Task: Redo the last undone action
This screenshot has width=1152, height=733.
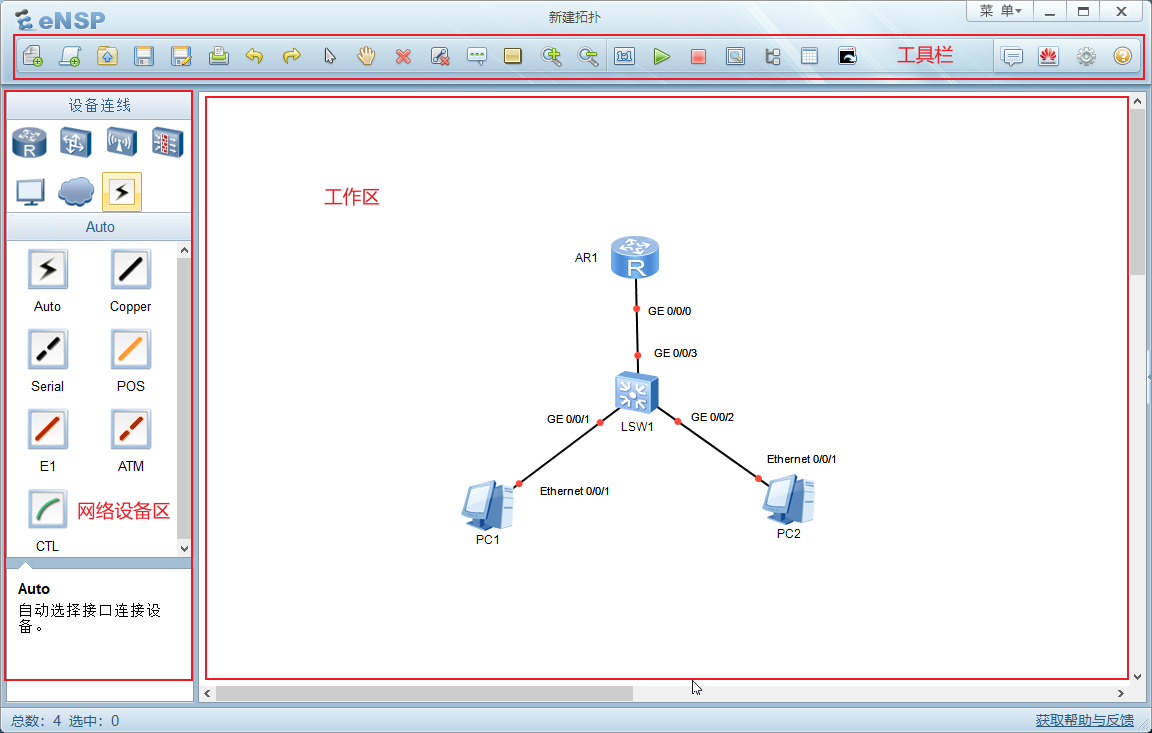Action: click(x=292, y=56)
